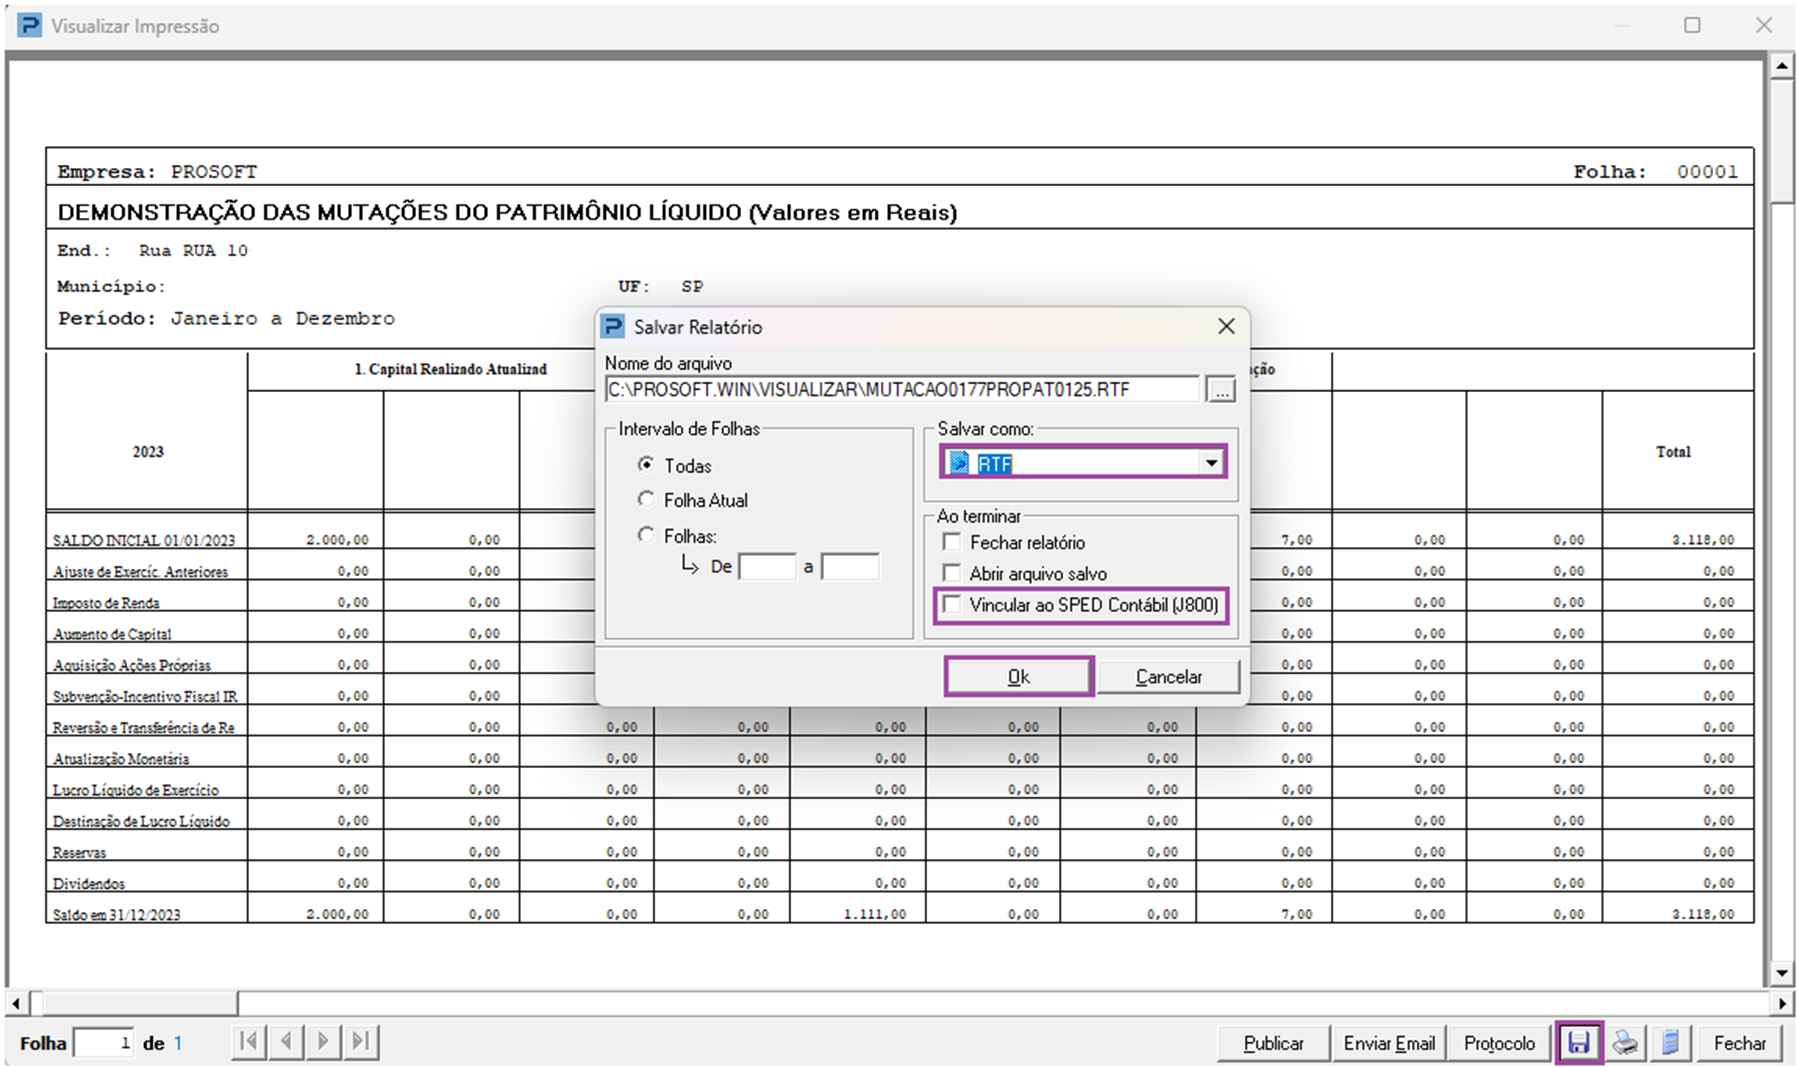1797x1067 pixels.
Task: Click the ending page field after 'a'
Action: [850, 567]
